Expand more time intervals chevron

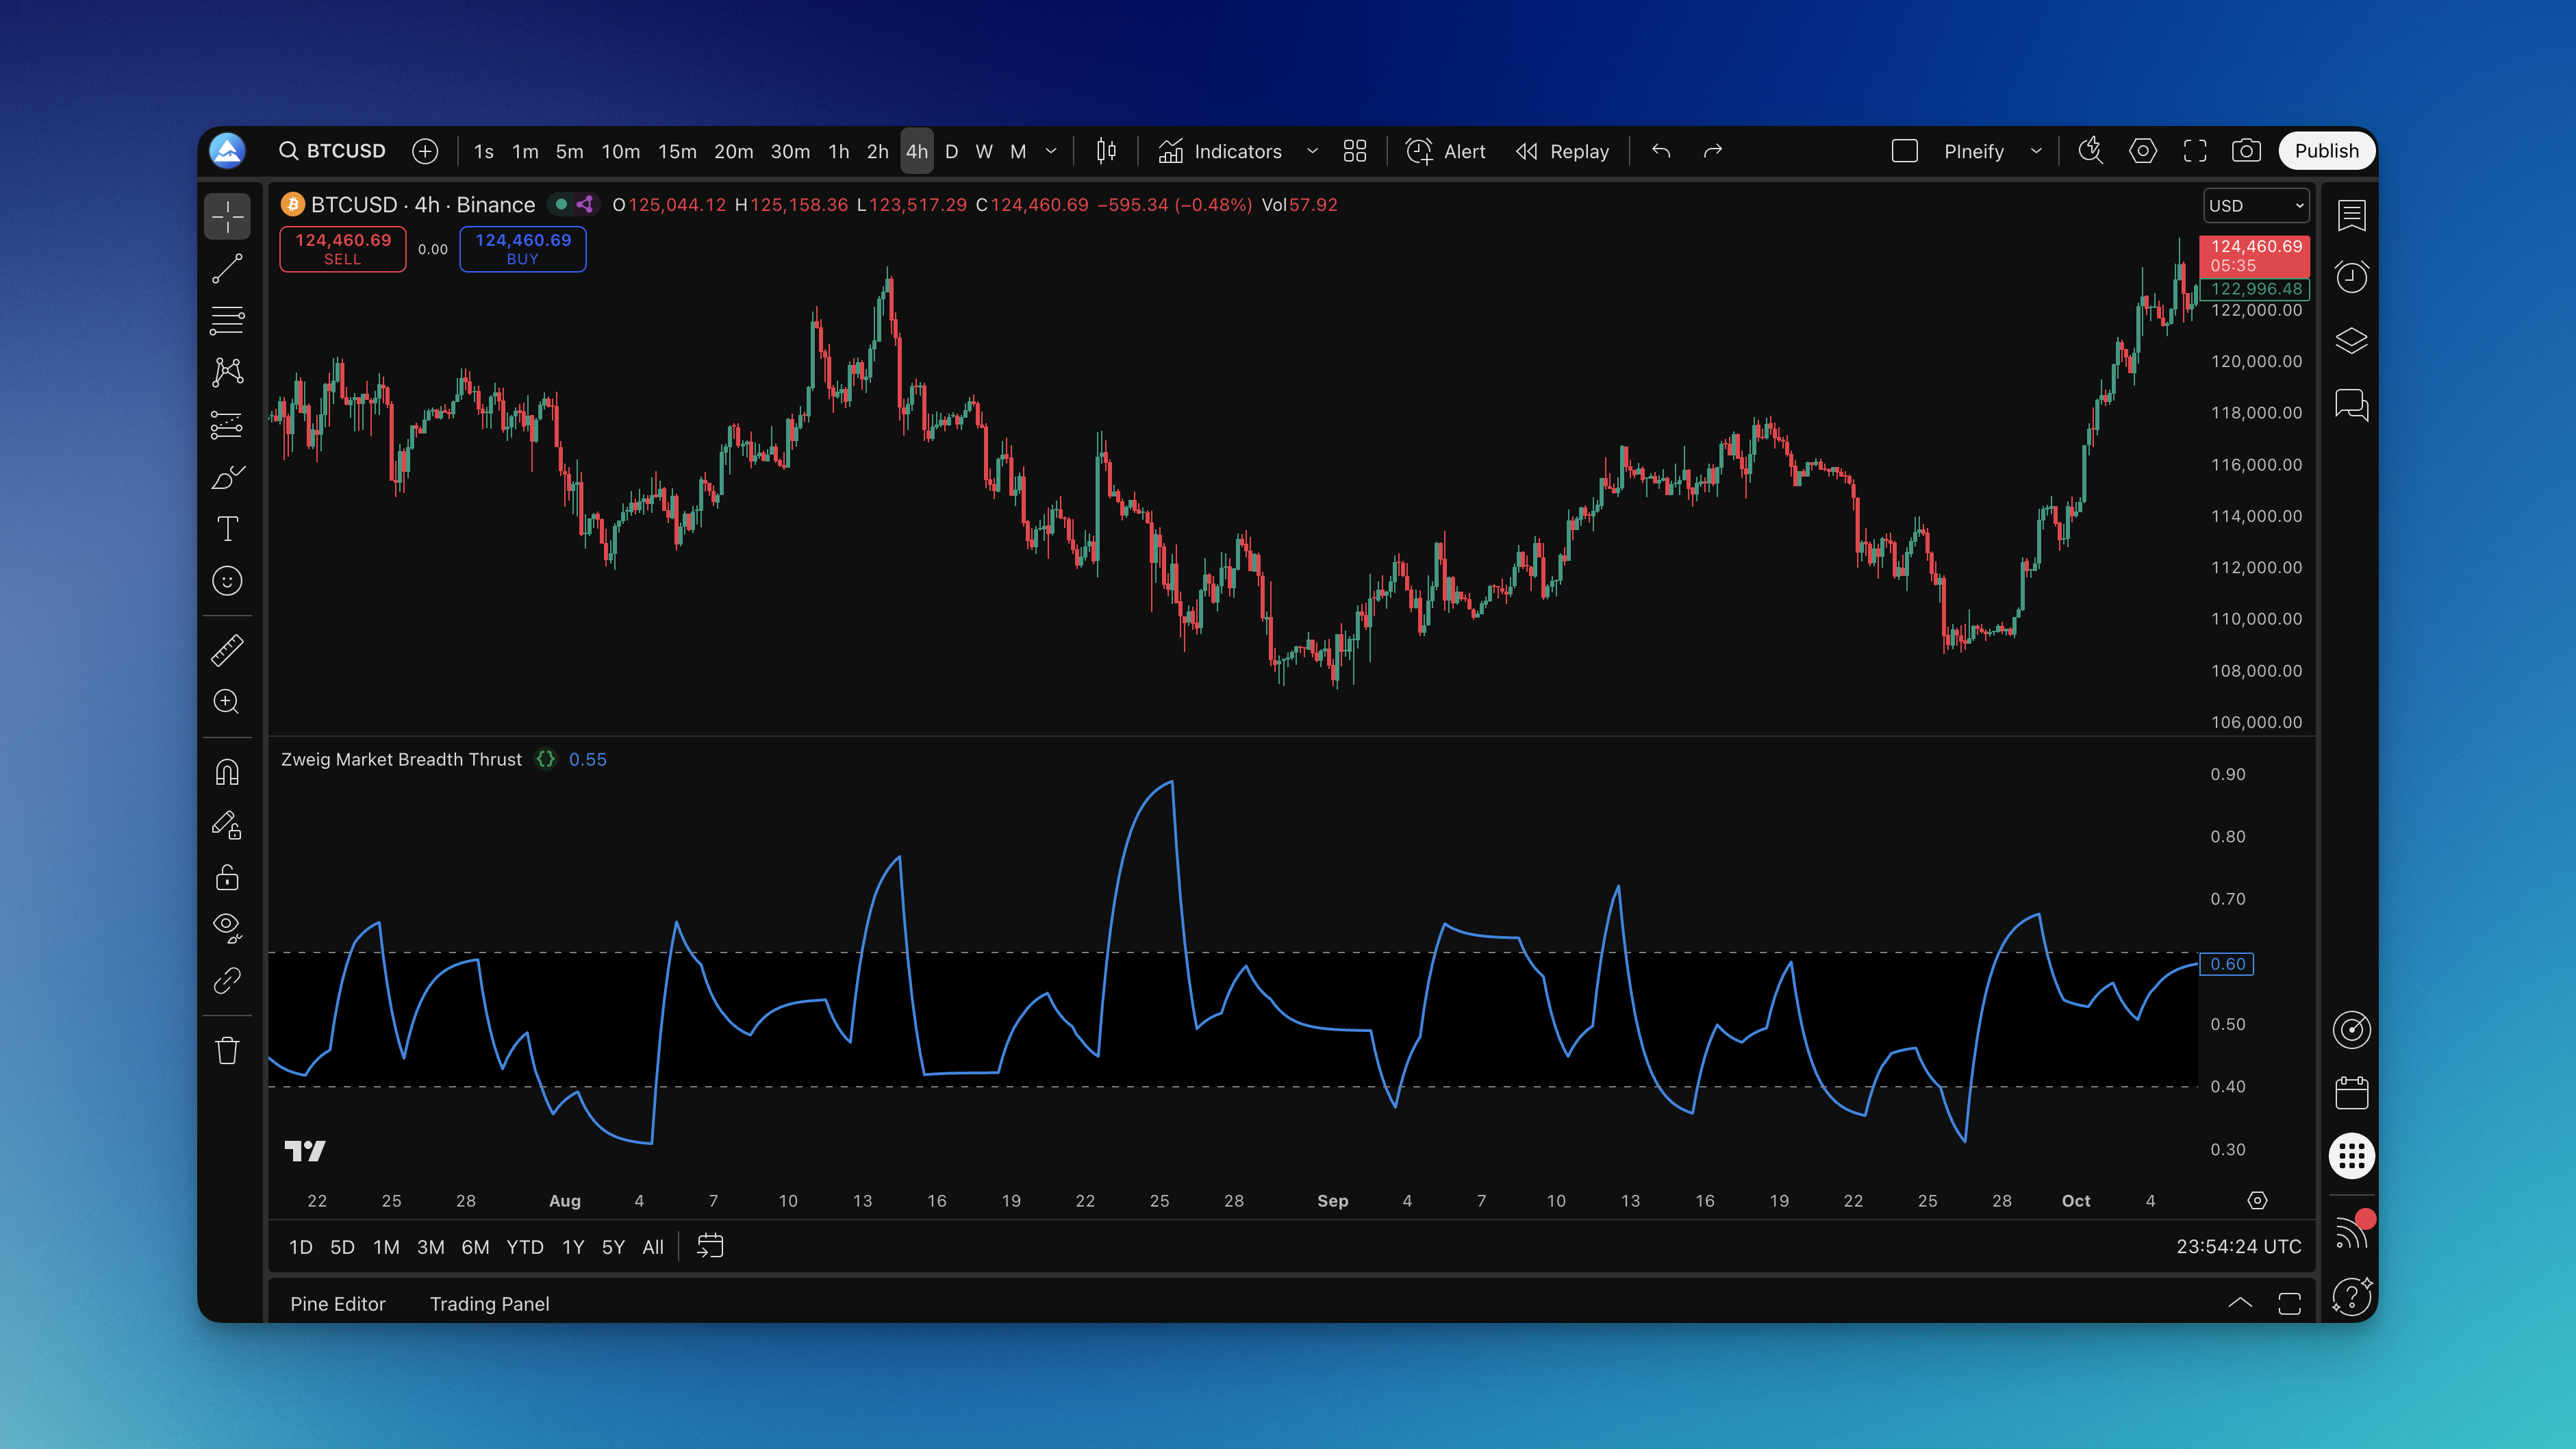click(x=1050, y=151)
